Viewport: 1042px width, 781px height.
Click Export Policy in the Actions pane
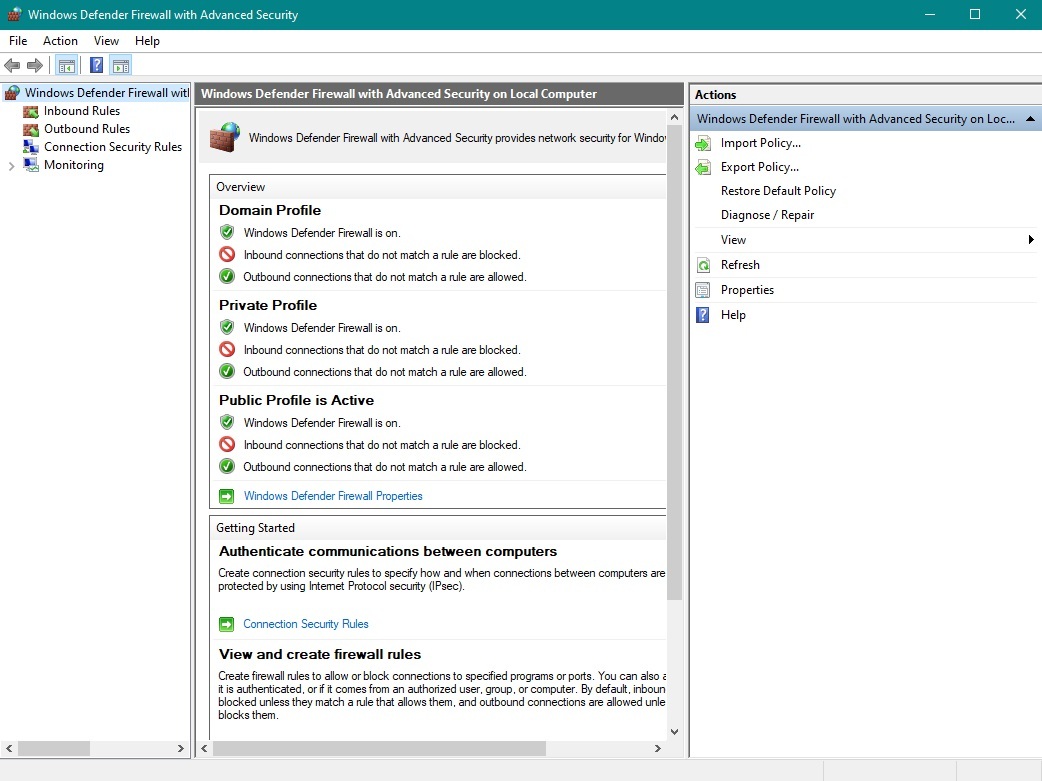[x=759, y=167]
